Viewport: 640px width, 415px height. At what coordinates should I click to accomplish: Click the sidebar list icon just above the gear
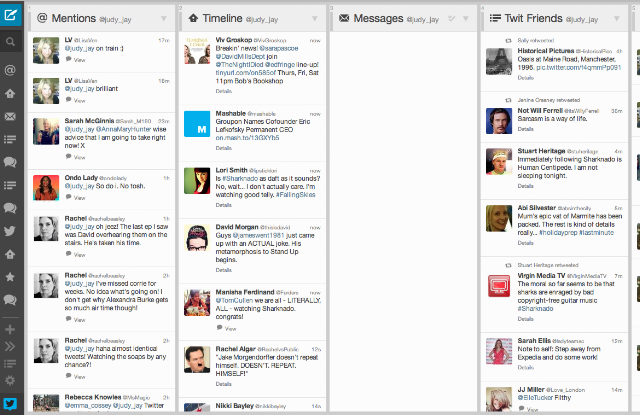pyautogui.click(x=10, y=363)
